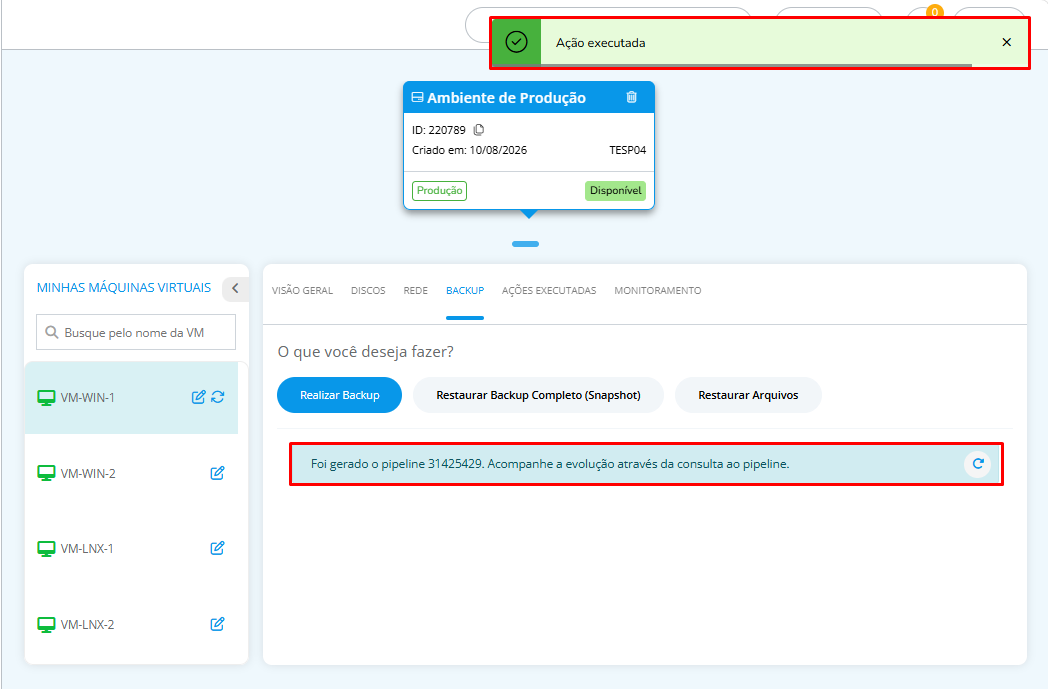
Task: Open the Monitoramento tab
Action: click(x=658, y=291)
